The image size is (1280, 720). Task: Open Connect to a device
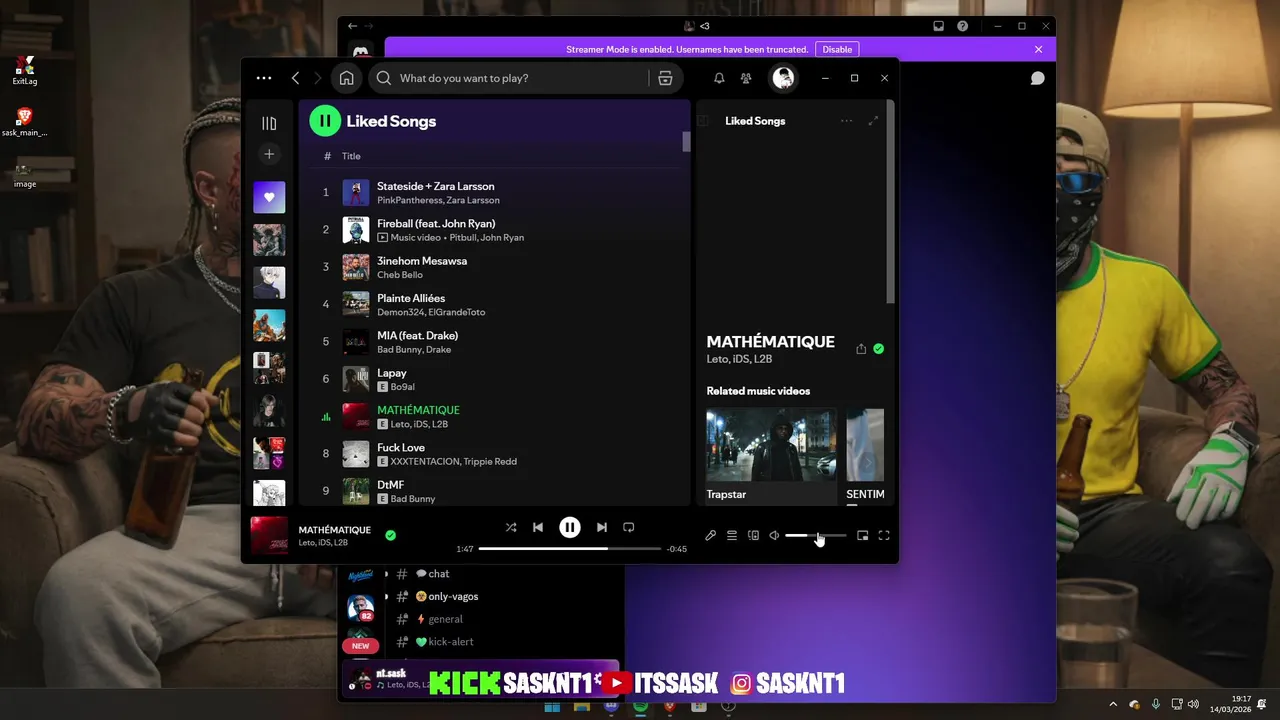[753, 536]
